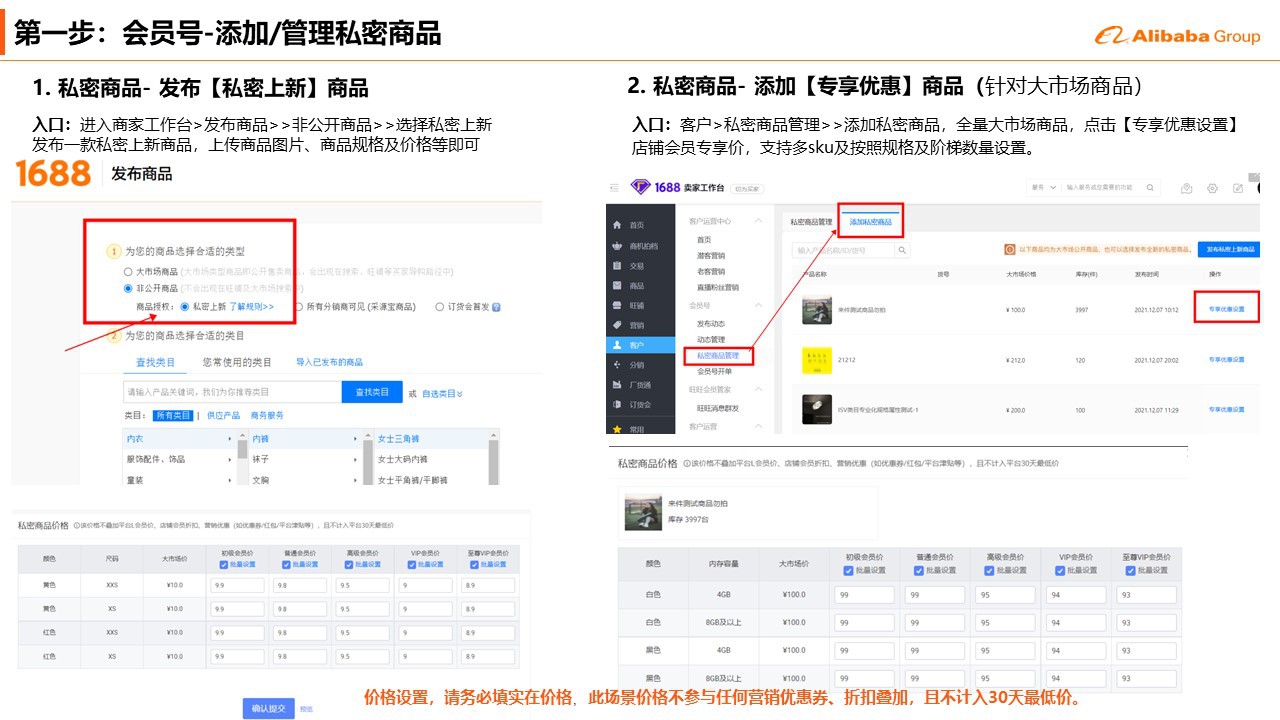Click the 首页 home icon in sidebar
This screenshot has height=720, width=1280.
[x=617, y=225]
